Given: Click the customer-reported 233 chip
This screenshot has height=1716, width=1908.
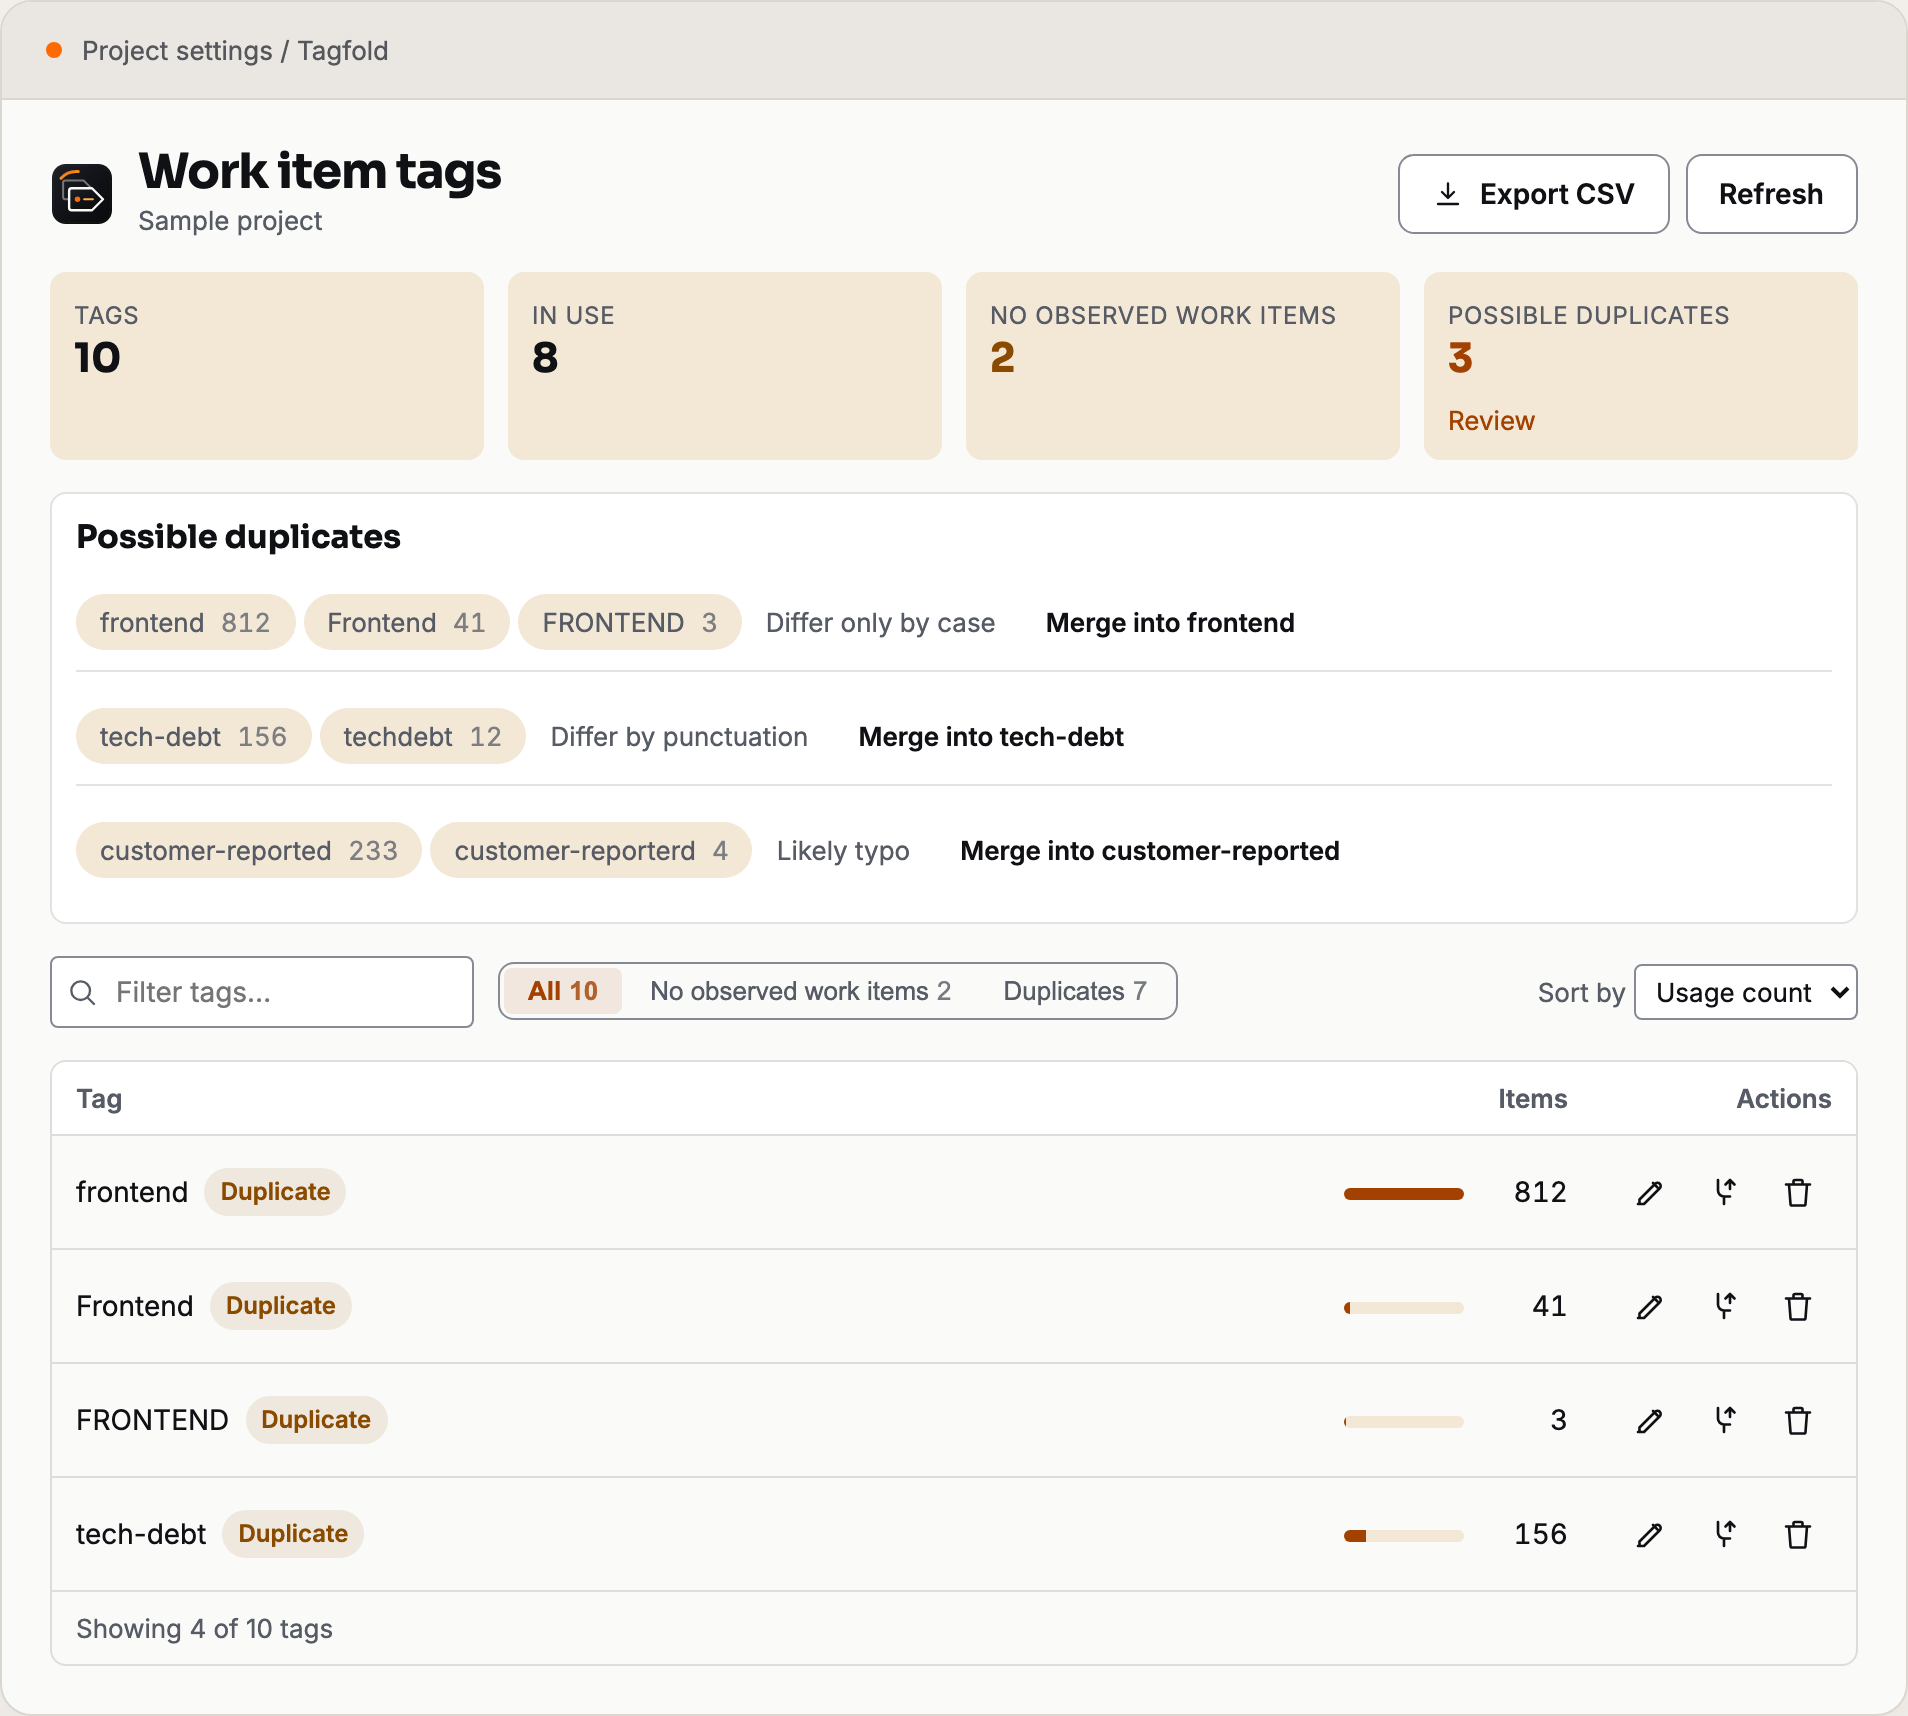Looking at the screenshot, I should [248, 850].
